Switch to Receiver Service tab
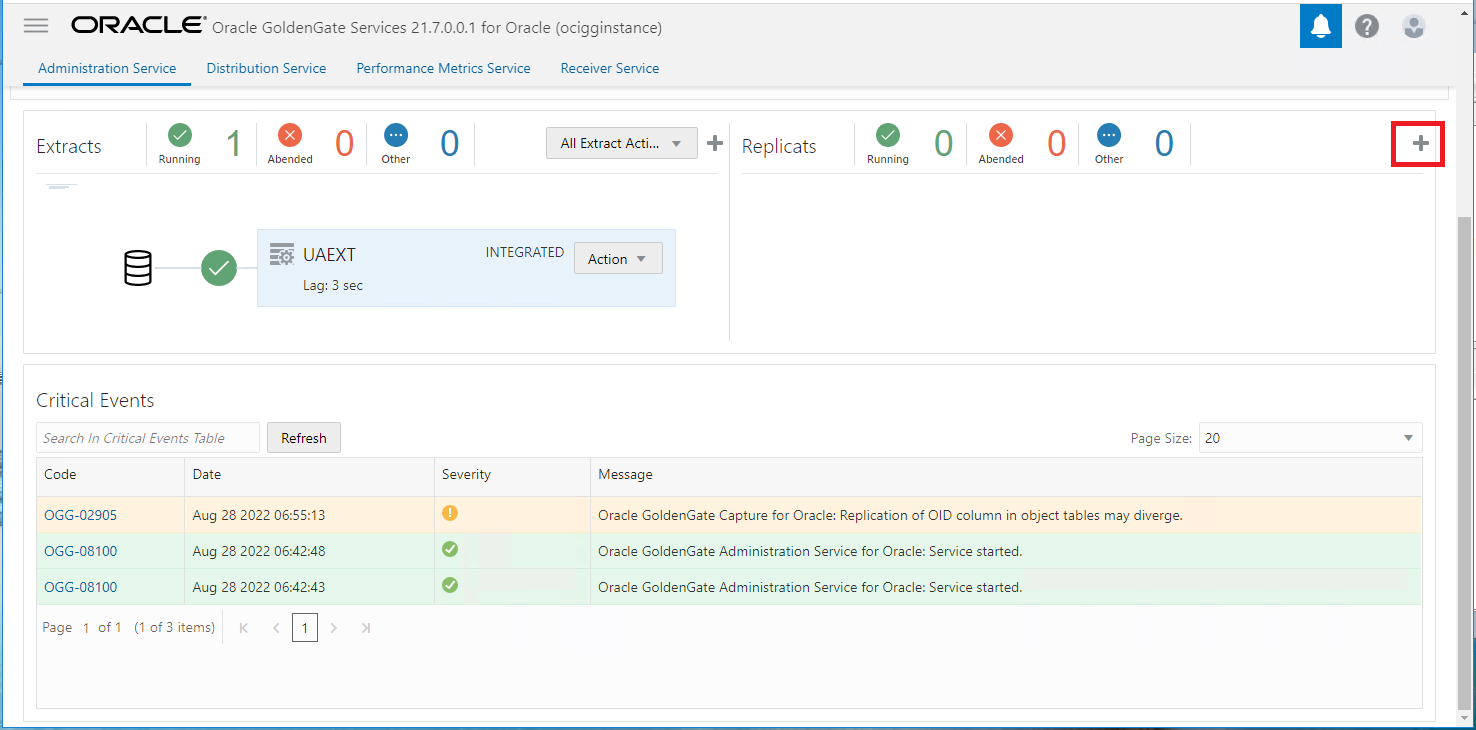The width and height of the screenshot is (1476, 730). coord(610,68)
